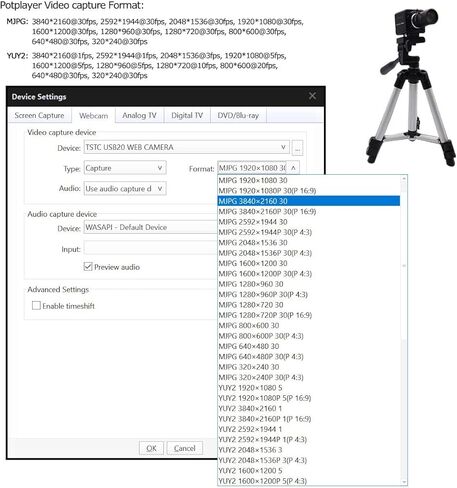Click the format list scrollbar down arrow
Screen dimensions: 457x488
(x=404, y=482)
